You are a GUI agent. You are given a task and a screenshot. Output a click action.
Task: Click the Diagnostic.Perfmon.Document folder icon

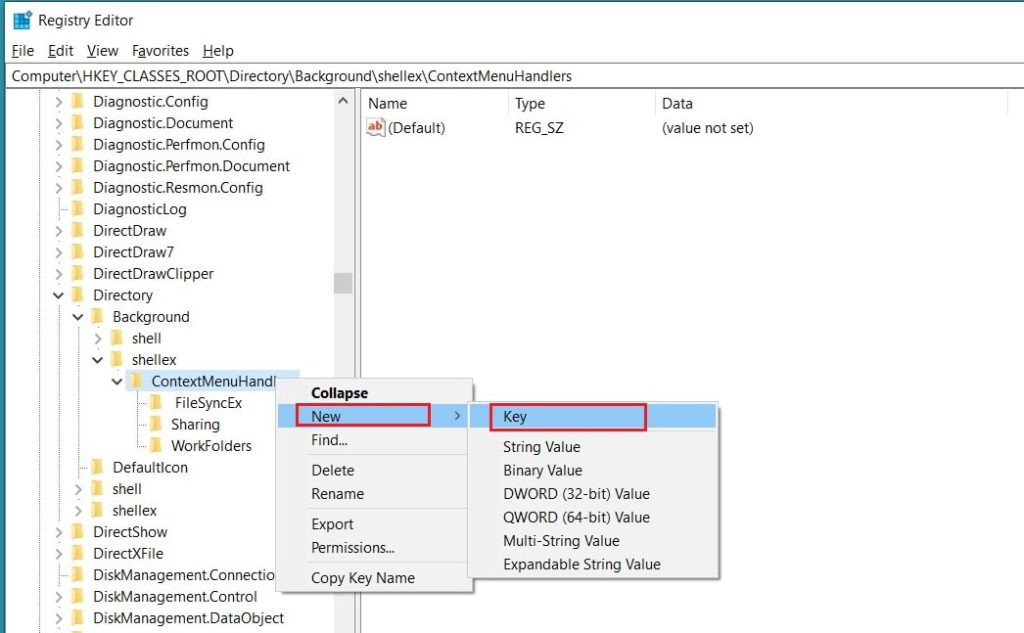click(x=77, y=166)
